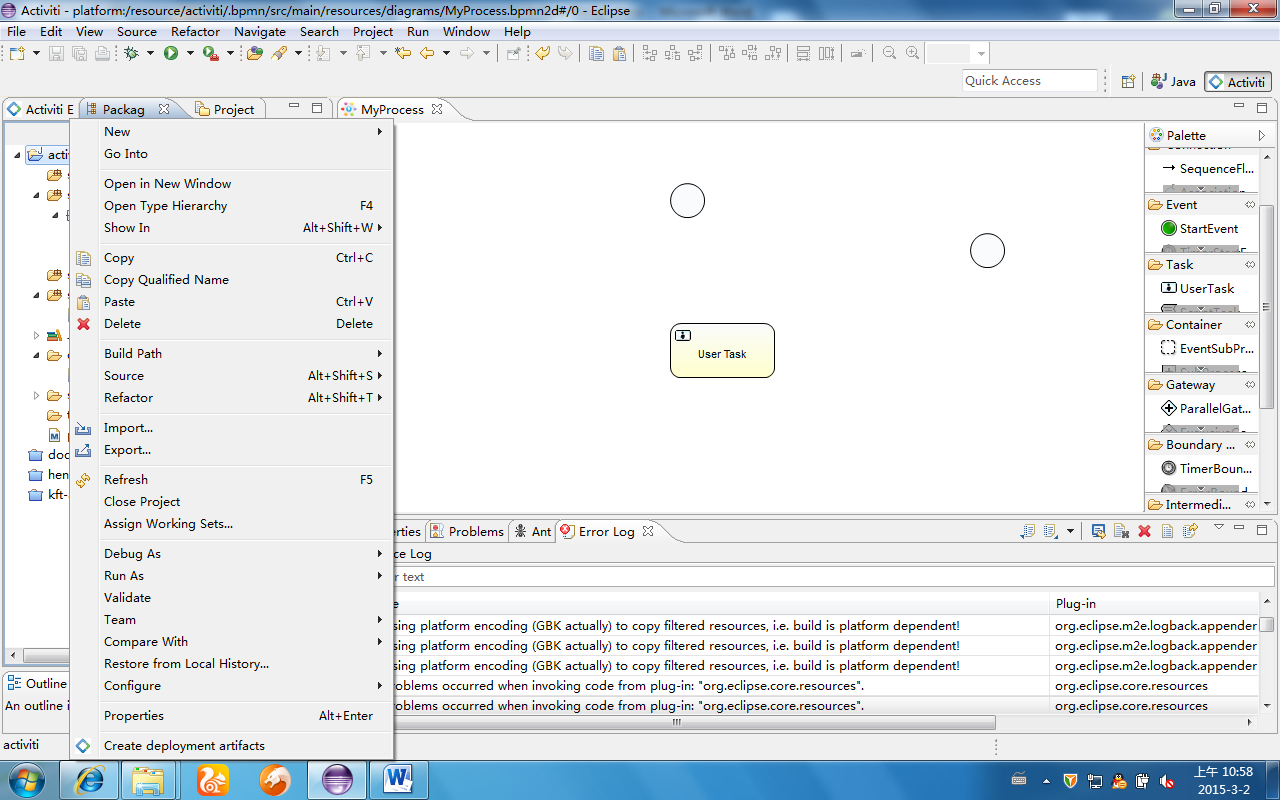The width and height of the screenshot is (1280, 800).
Task: Choose Properties in the context menu
Action: coord(232,716)
